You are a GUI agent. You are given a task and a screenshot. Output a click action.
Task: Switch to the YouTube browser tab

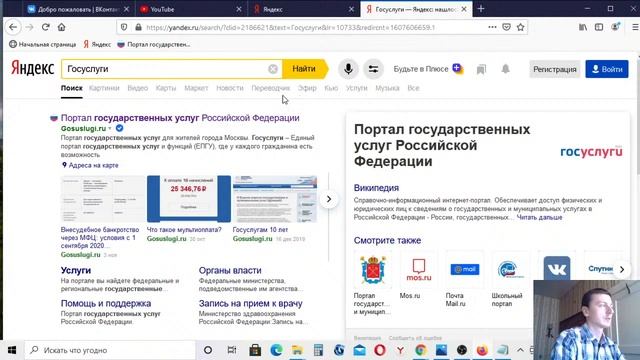[x=191, y=9]
